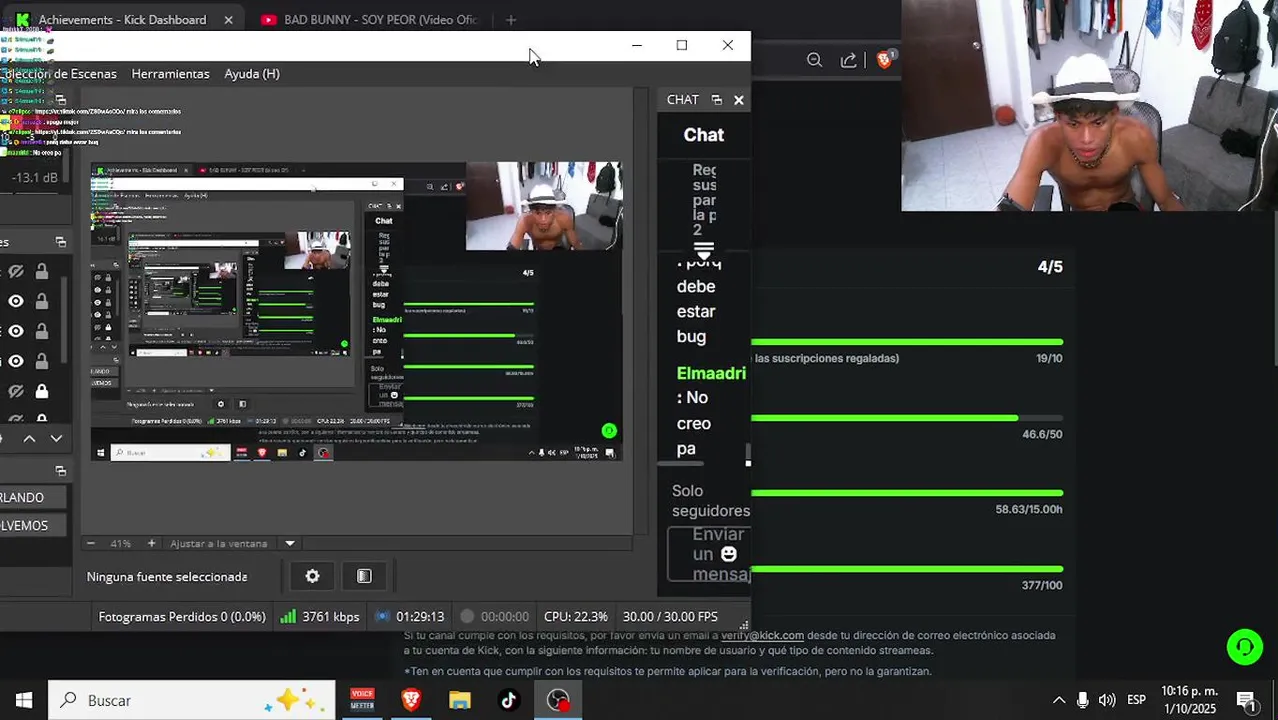Open OBS source properties gear icon
This screenshot has width=1278, height=720.
(312, 576)
